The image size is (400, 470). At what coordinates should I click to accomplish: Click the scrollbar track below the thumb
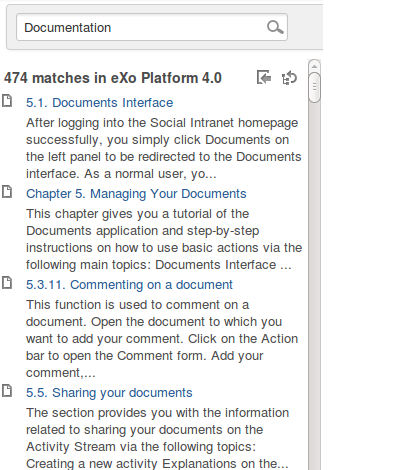pyautogui.click(x=314, y=283)
